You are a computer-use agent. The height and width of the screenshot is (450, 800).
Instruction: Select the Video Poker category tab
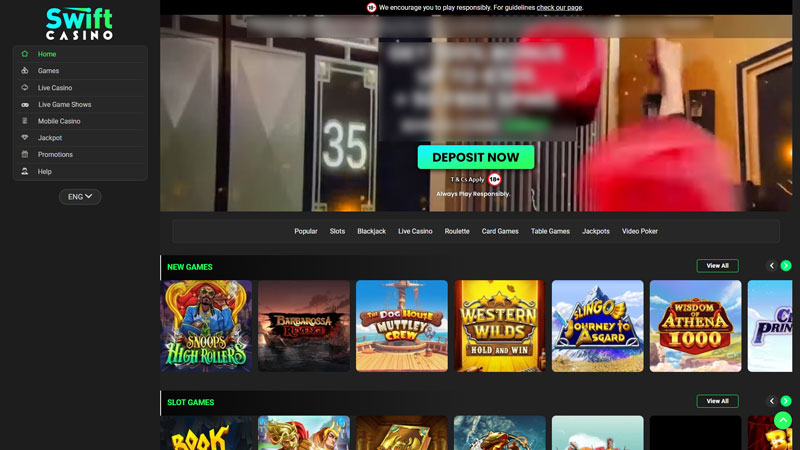[640, 231]
